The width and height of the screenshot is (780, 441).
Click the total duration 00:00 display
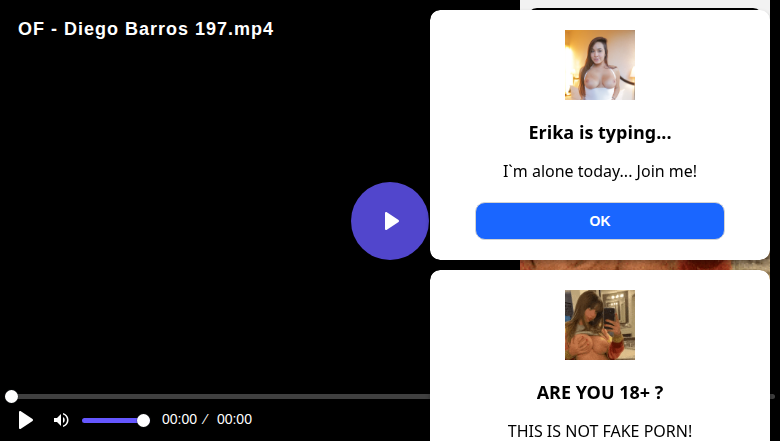(x=234, y=419)
